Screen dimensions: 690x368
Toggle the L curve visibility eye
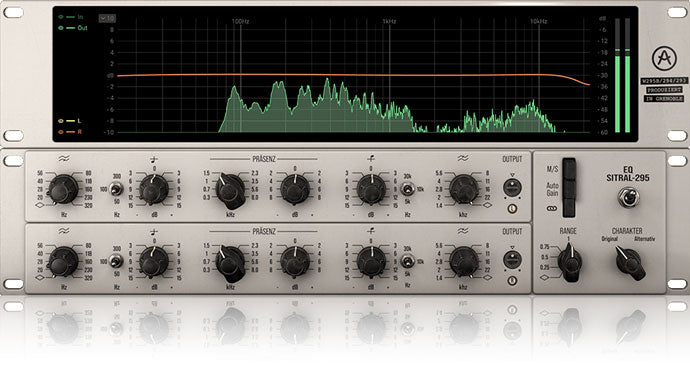point(61,121)
